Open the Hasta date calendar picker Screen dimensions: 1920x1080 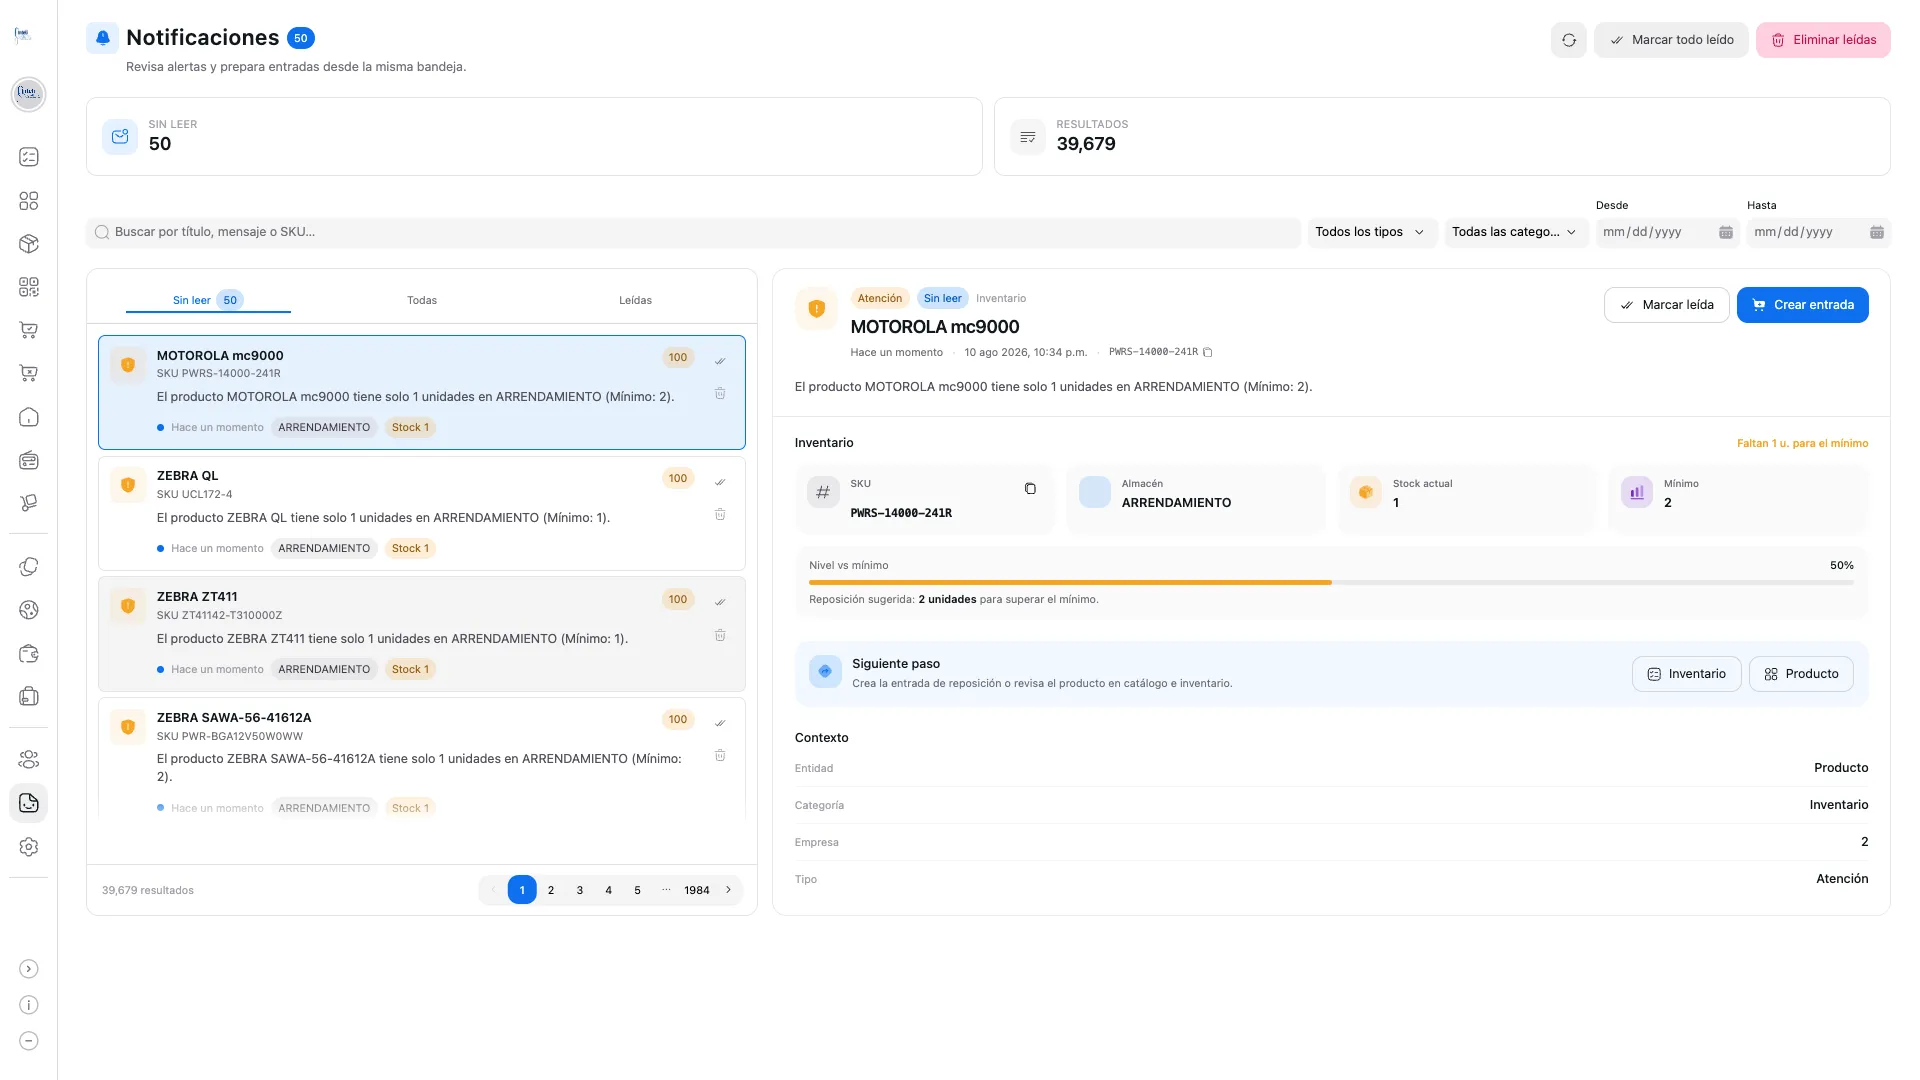tap(1877, 232)
